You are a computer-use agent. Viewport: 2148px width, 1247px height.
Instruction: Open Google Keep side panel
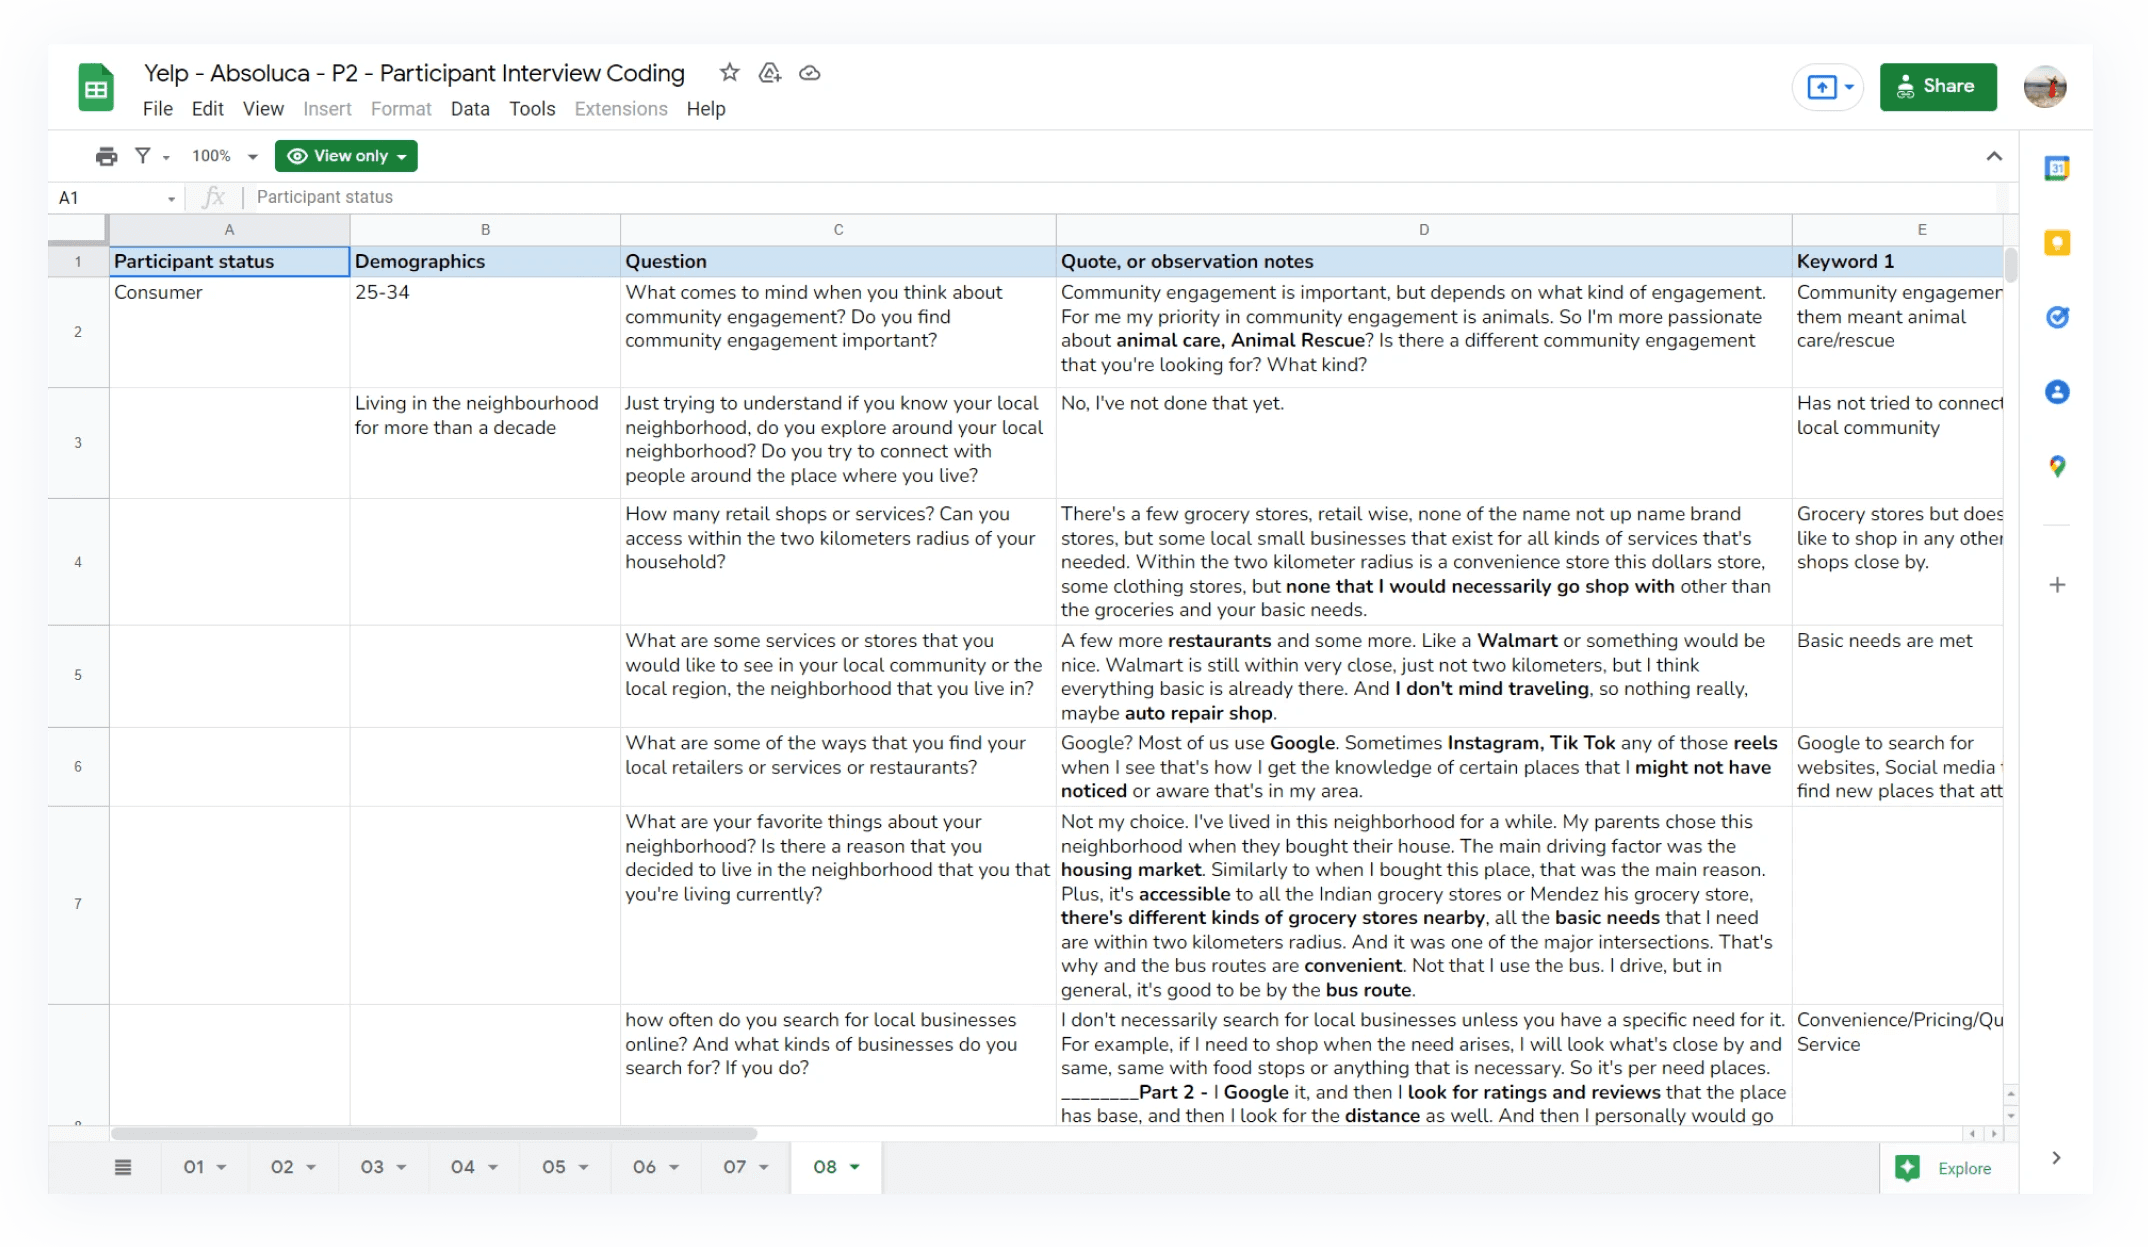point(2057,243)
